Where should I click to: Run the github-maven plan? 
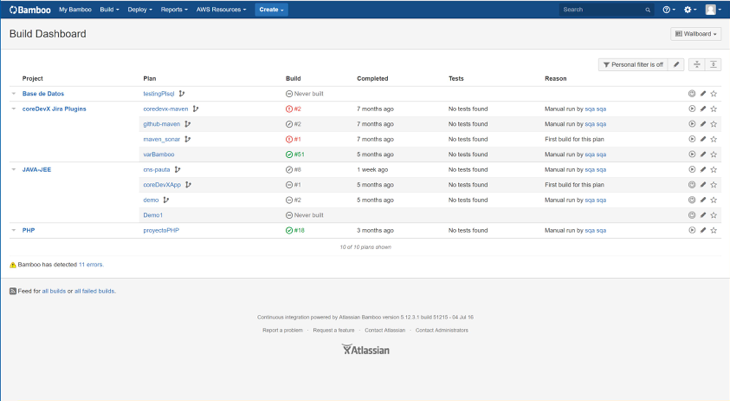pyautogui.click(x=692, y=124)
